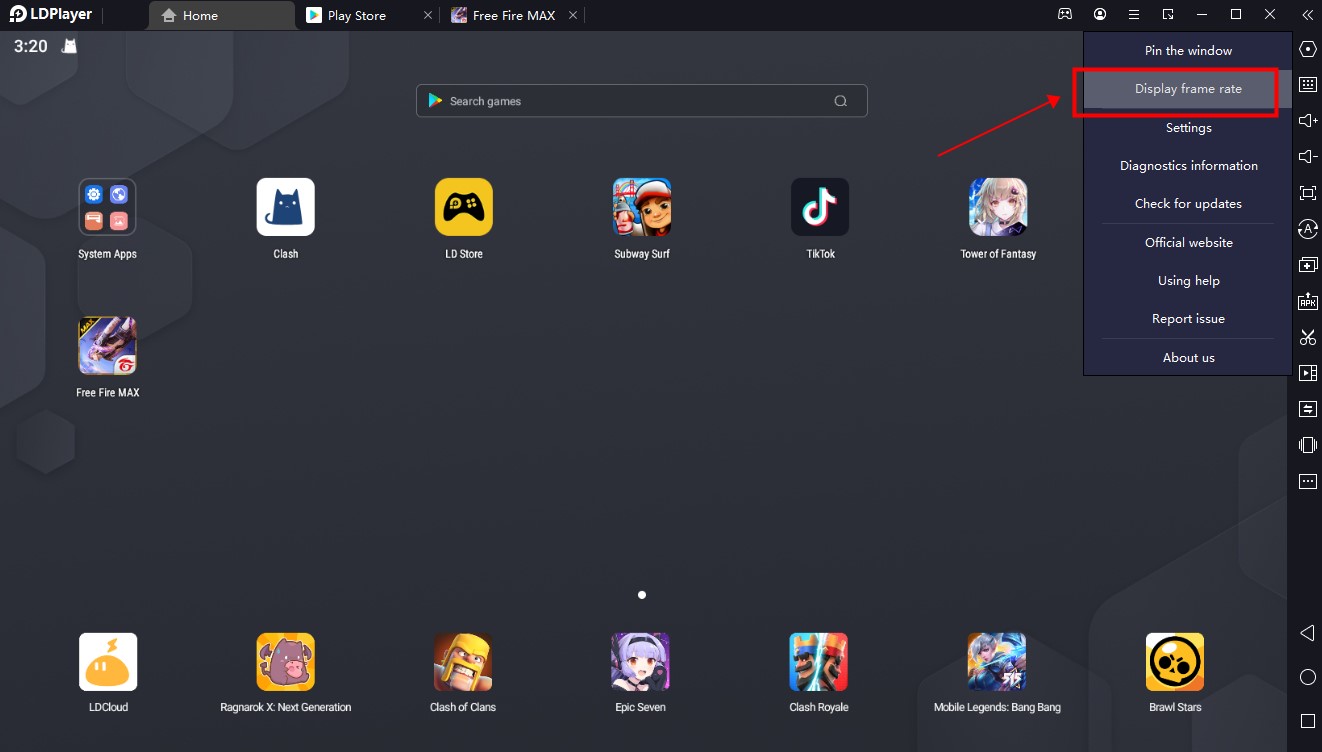Take screenshot with scissors icon

(1307, 337)
